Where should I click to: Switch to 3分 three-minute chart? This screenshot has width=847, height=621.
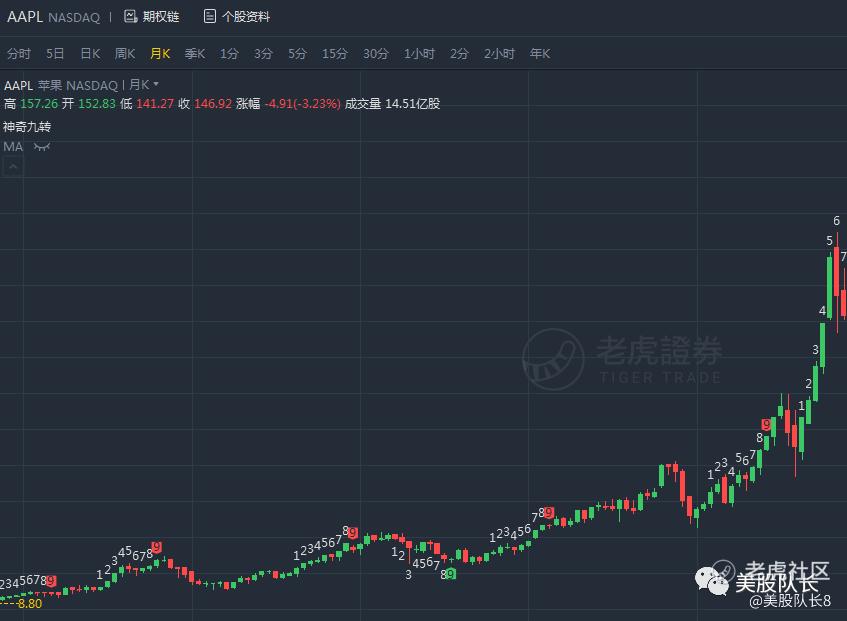(x=263, y=53)
